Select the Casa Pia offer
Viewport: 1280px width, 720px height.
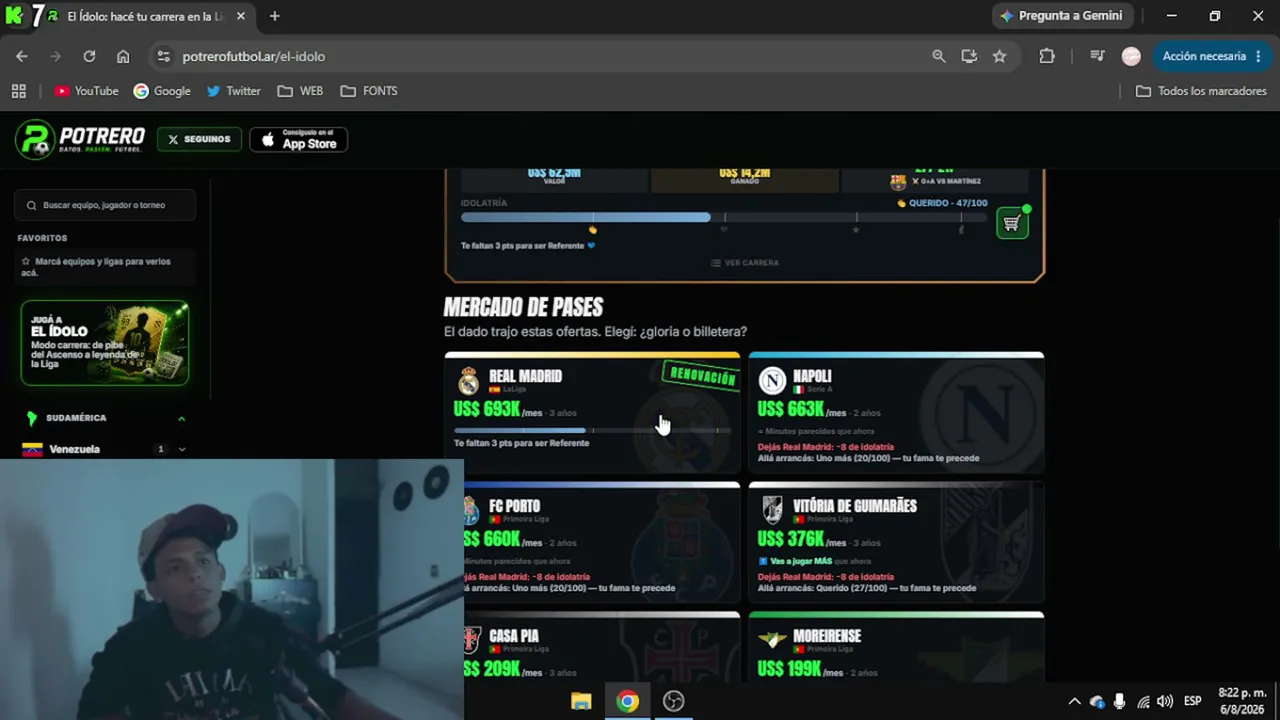(602, 649)
